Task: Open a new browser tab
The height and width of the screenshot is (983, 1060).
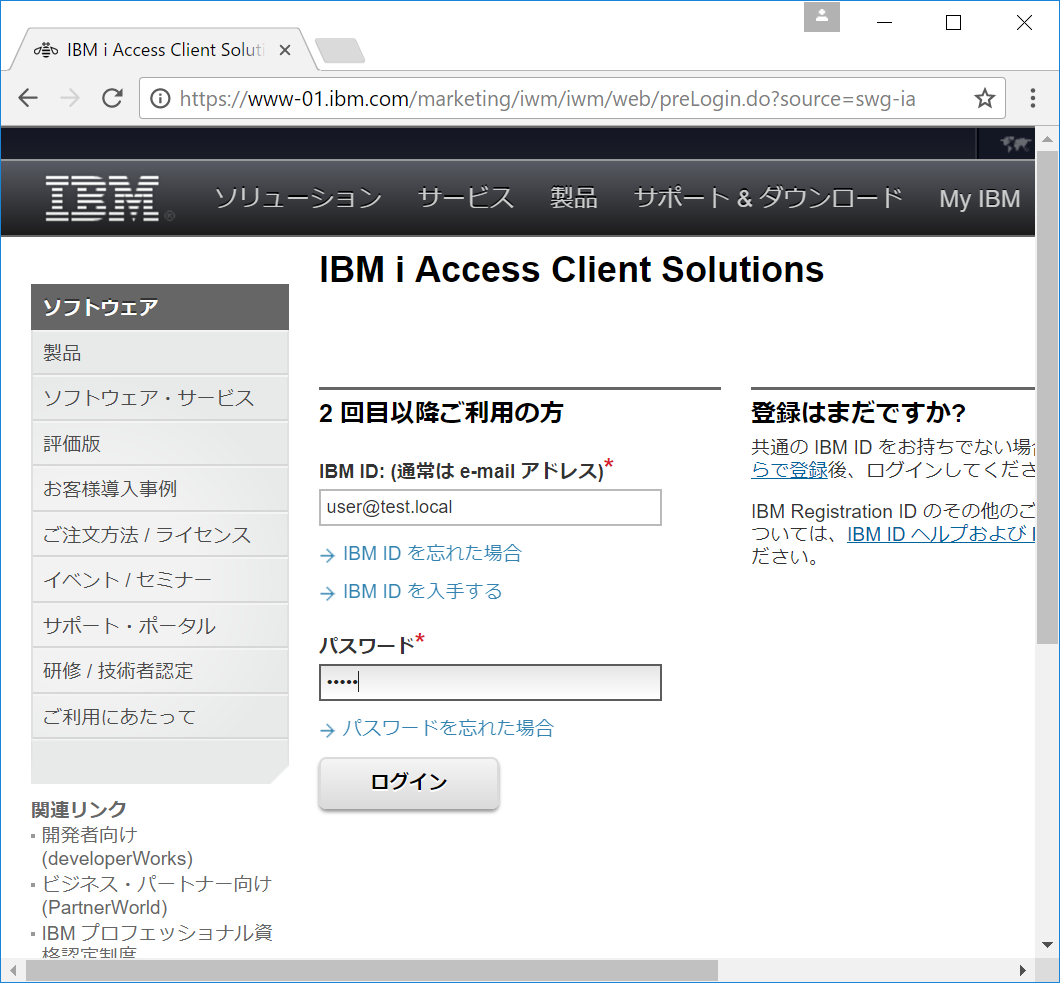Action: tap(340, 49)
